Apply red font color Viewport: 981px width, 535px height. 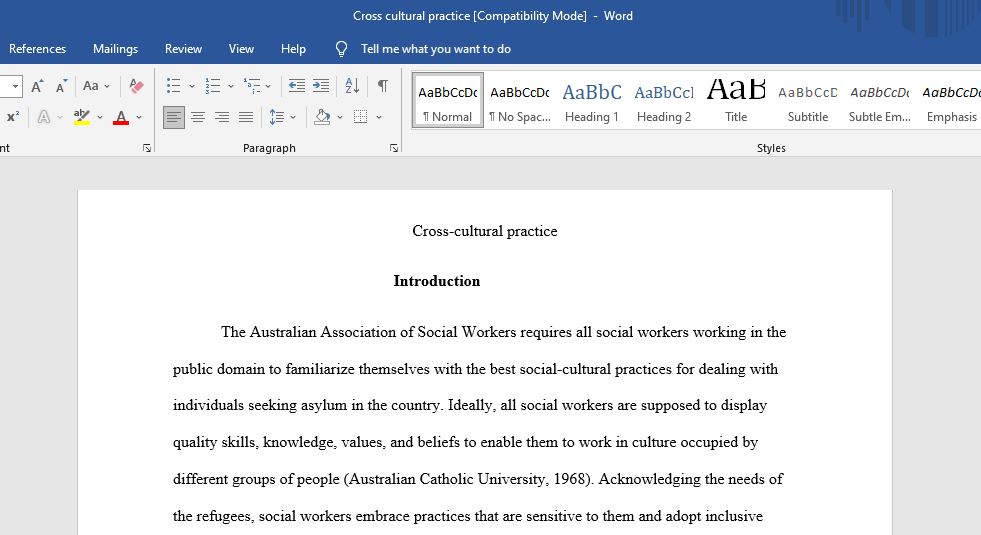click(121, 116)
